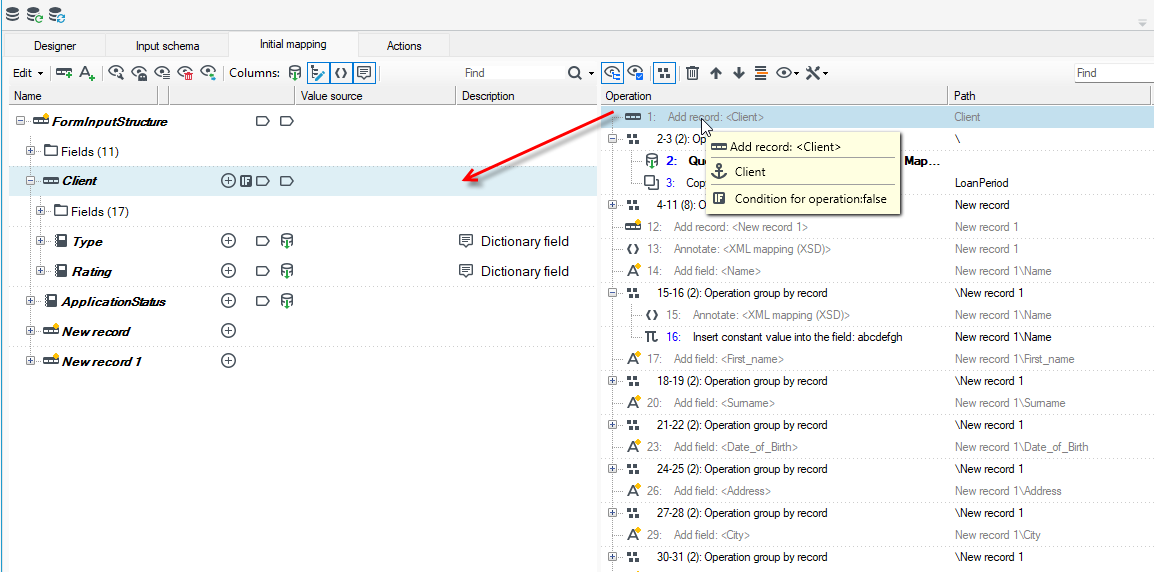
Task: Toggle the value source column icon
Action: (294, 73)
